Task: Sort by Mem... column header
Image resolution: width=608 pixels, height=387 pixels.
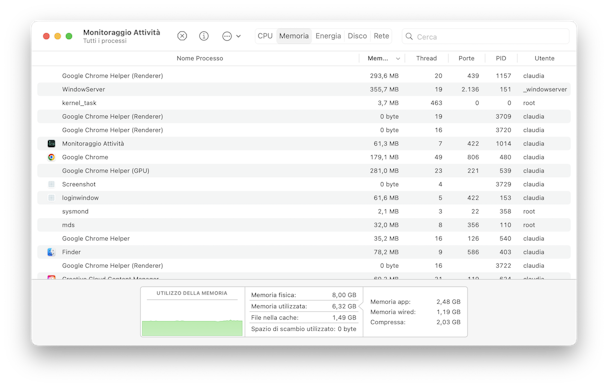Action: pos(378,58)
